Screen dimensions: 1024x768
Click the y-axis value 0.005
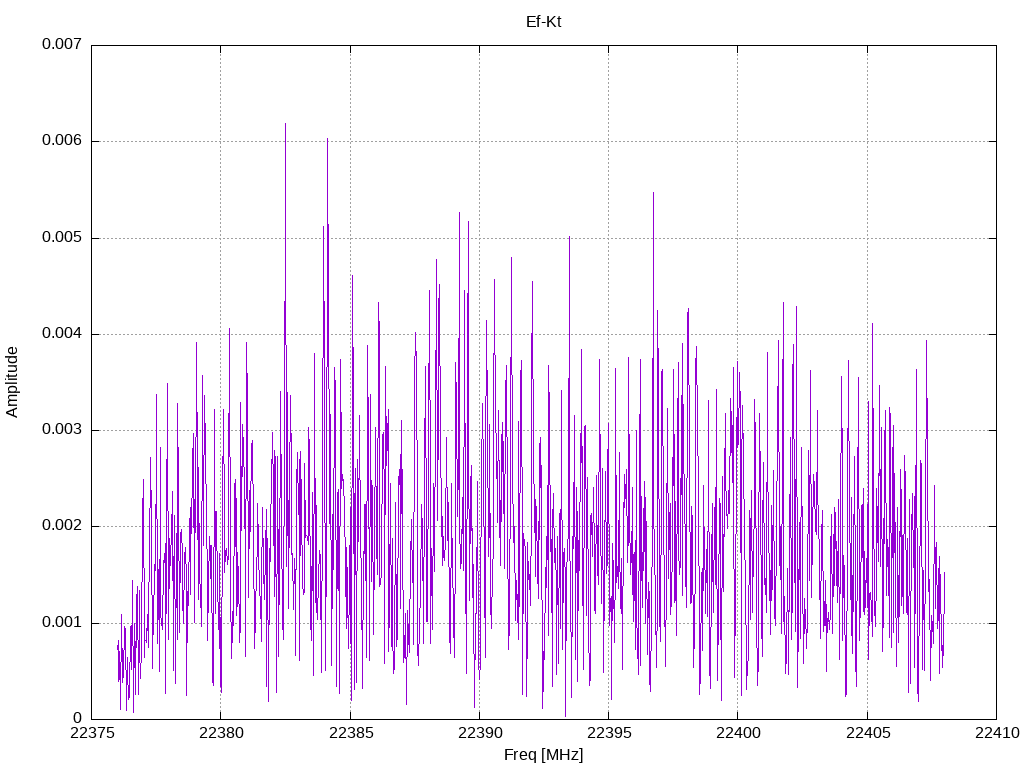[62, 237]
